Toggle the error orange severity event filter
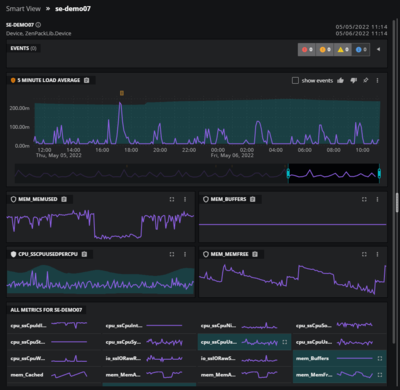This screenshot has width=400, height=390. [325, 49]
